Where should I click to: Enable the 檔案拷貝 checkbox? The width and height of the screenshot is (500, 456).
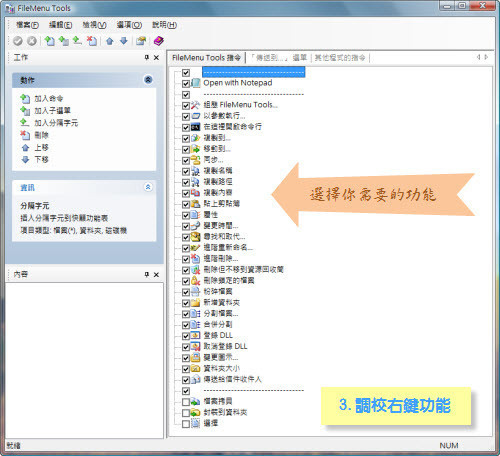point(186,402)
